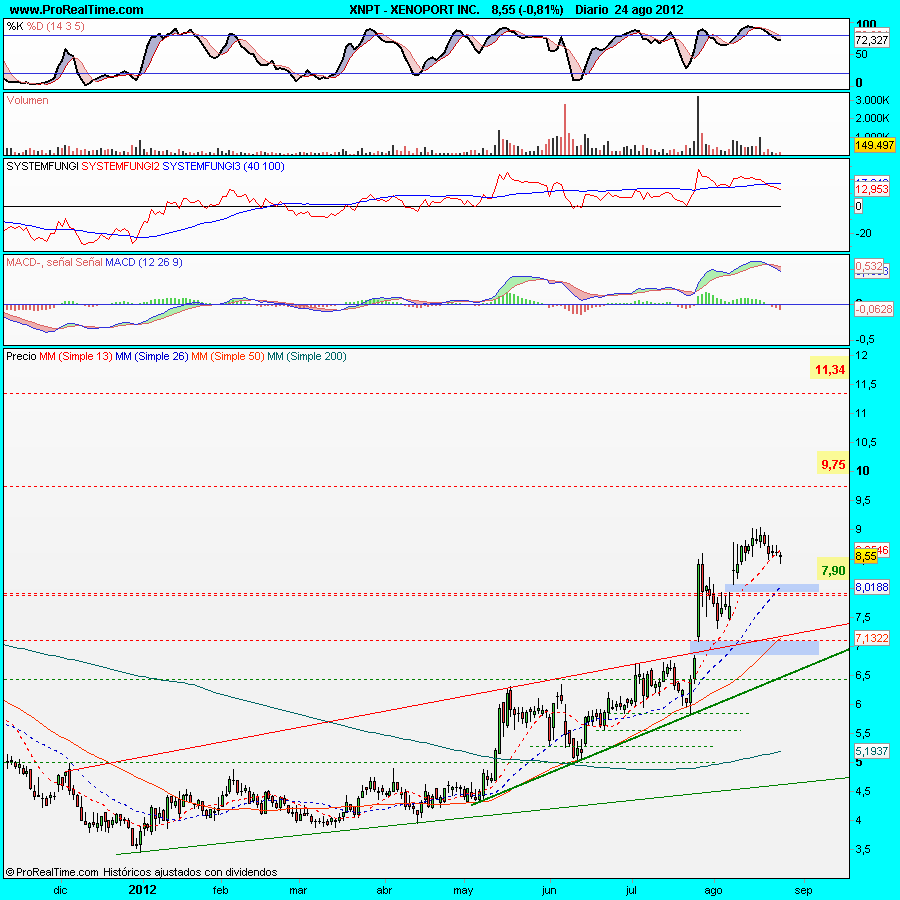Select the 149.497 volume value
Image resolution: width=900 pixels, height=900 pixels.
[x=874, y=145]
